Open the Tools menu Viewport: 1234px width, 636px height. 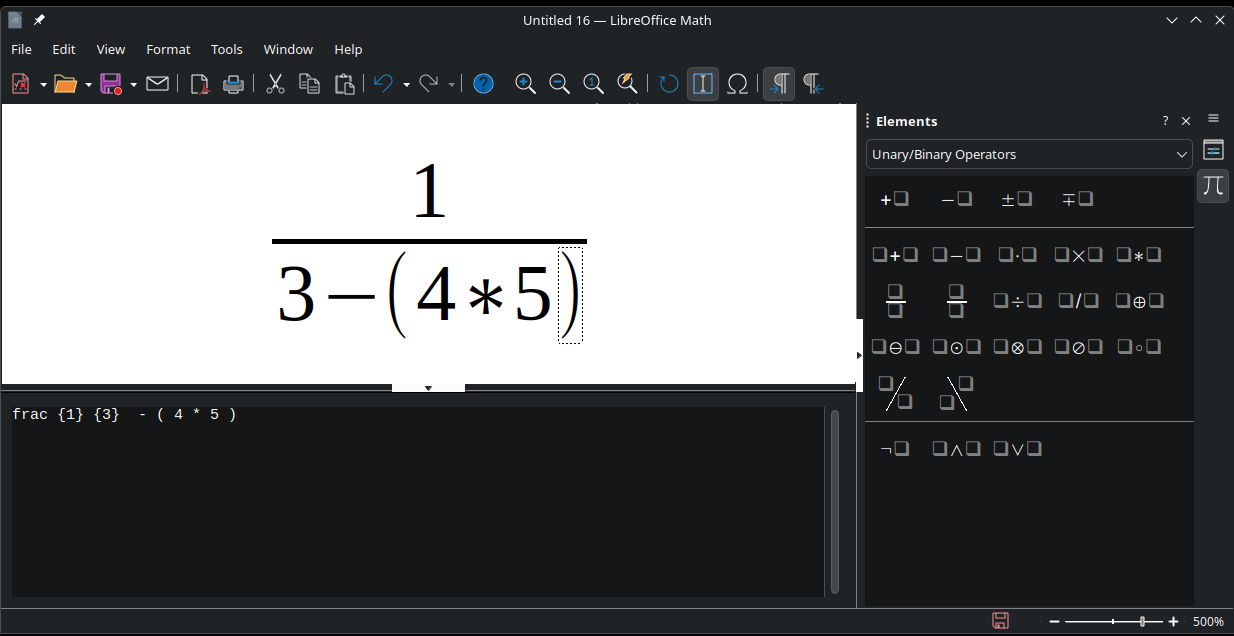click(x=226, y=49)
